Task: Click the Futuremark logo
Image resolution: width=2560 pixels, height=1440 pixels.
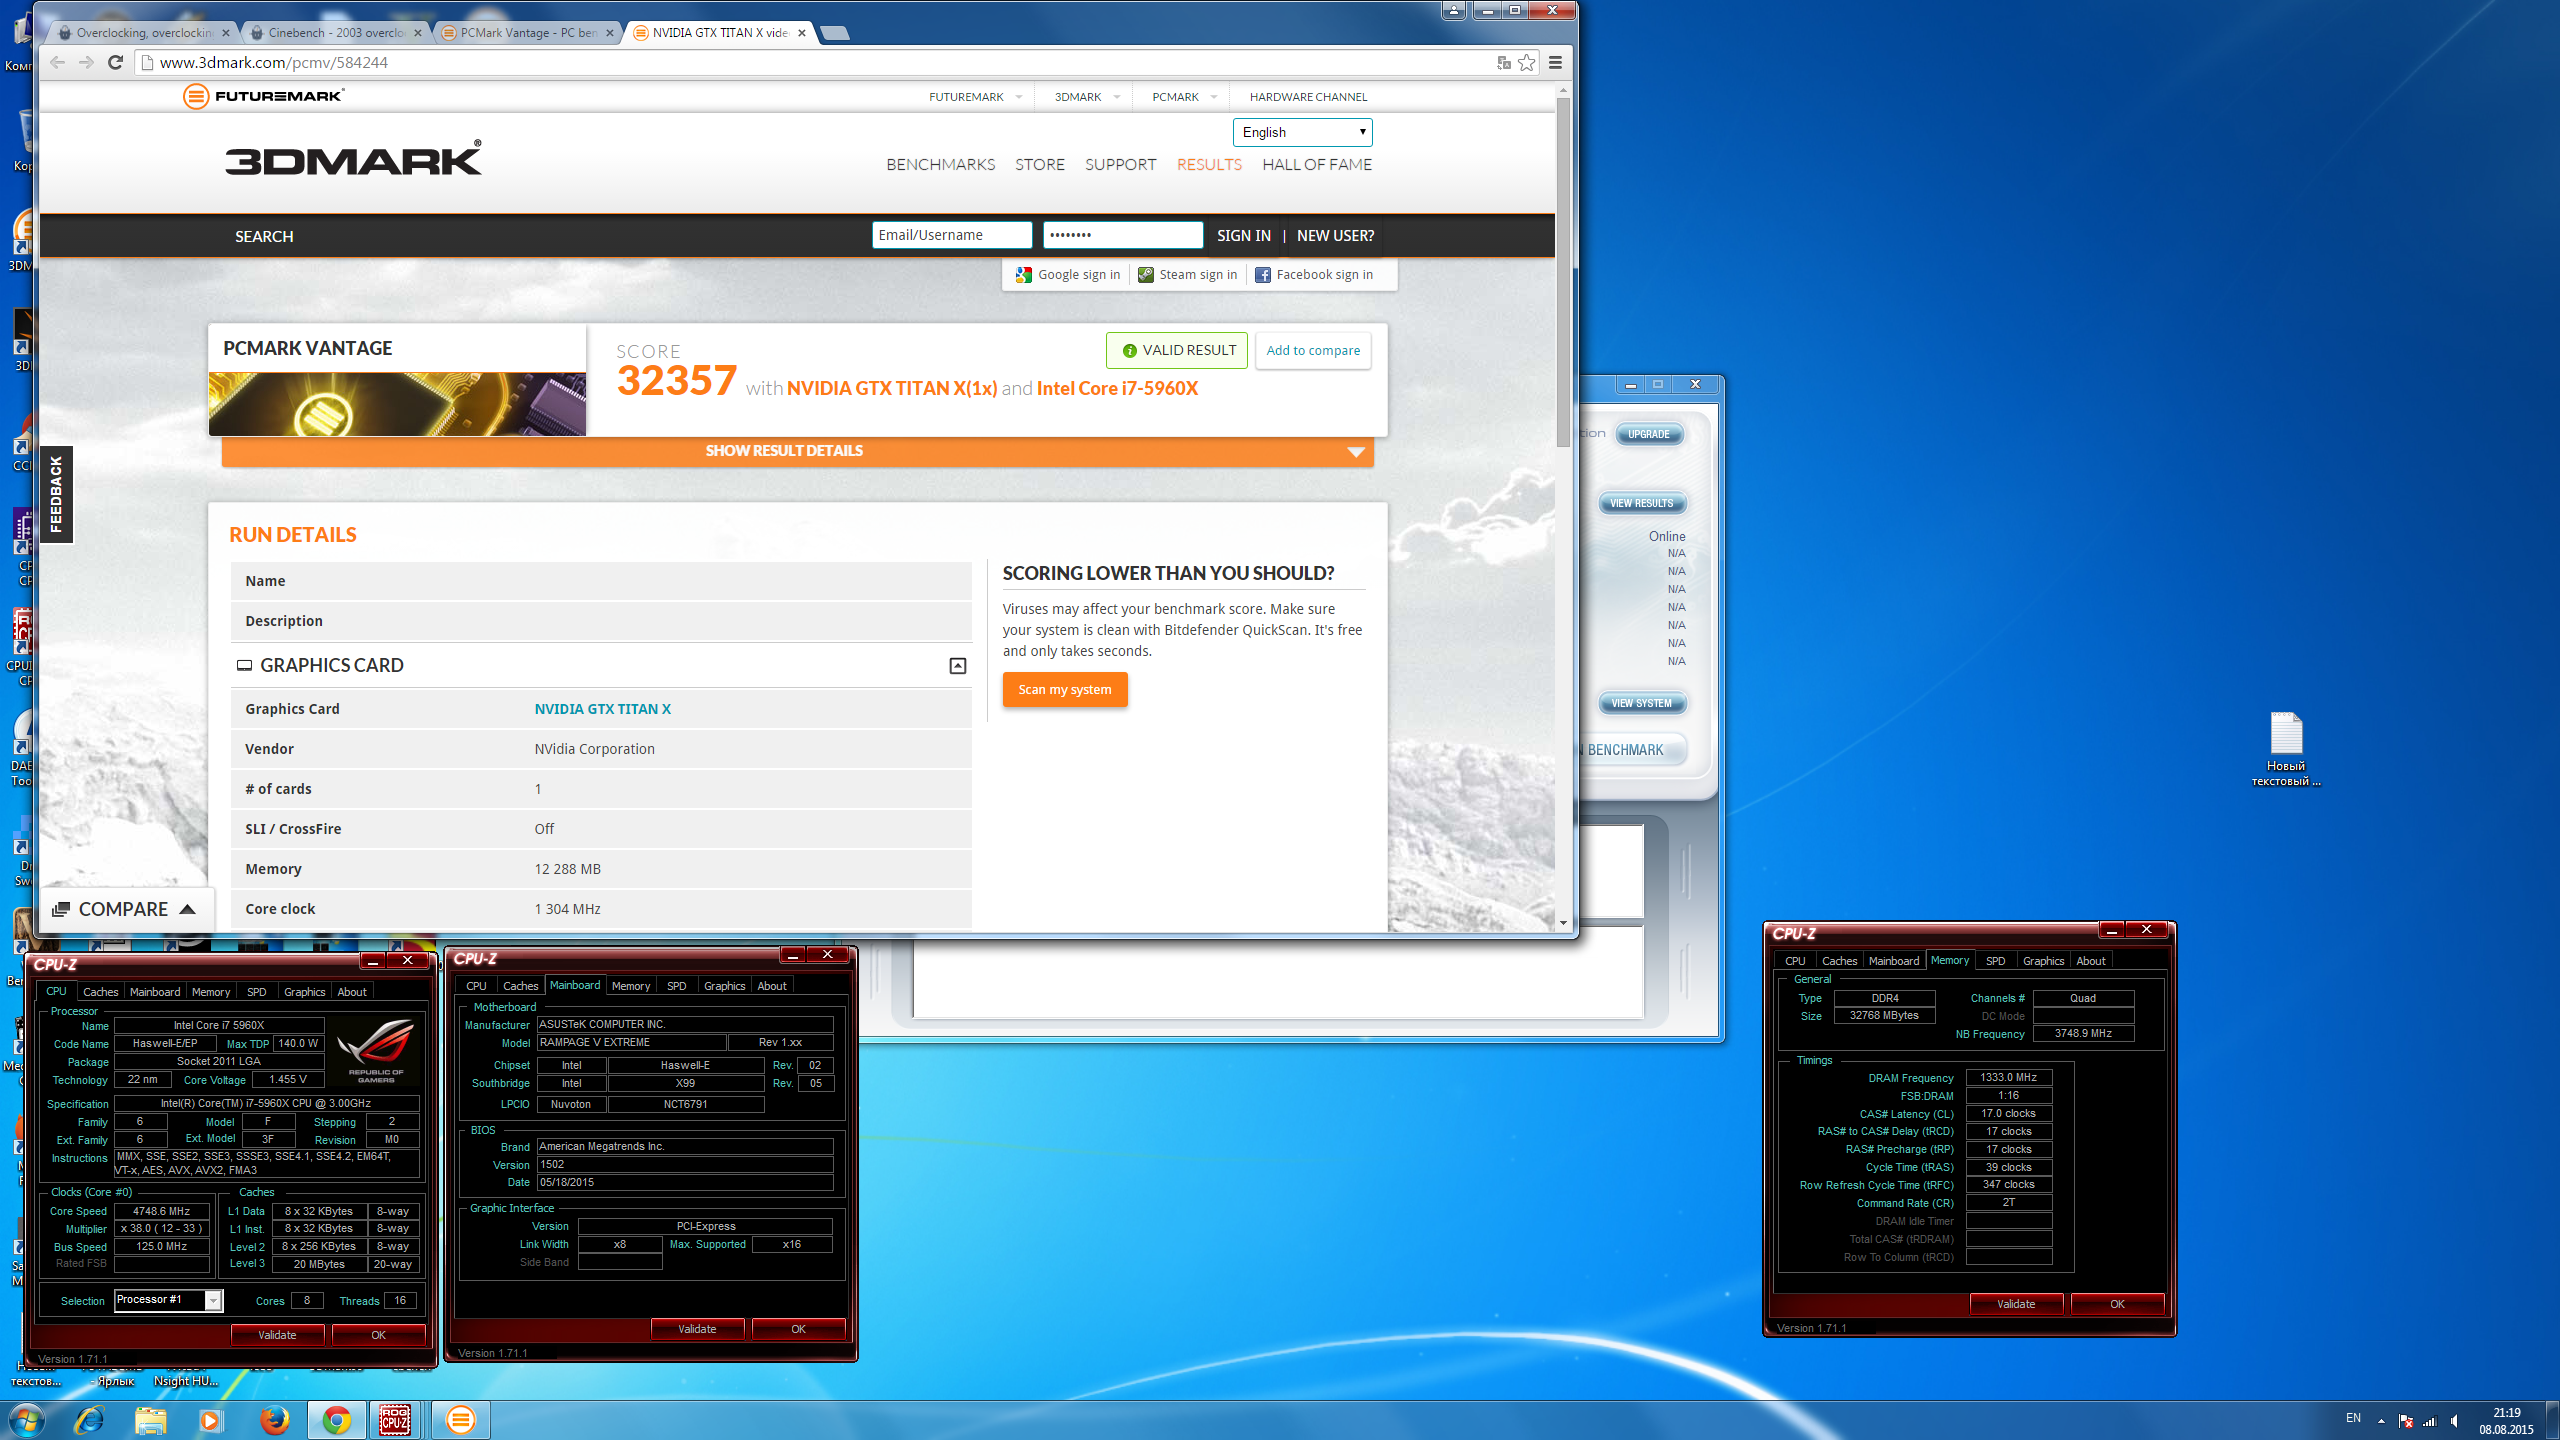Action: coord(264,96)
